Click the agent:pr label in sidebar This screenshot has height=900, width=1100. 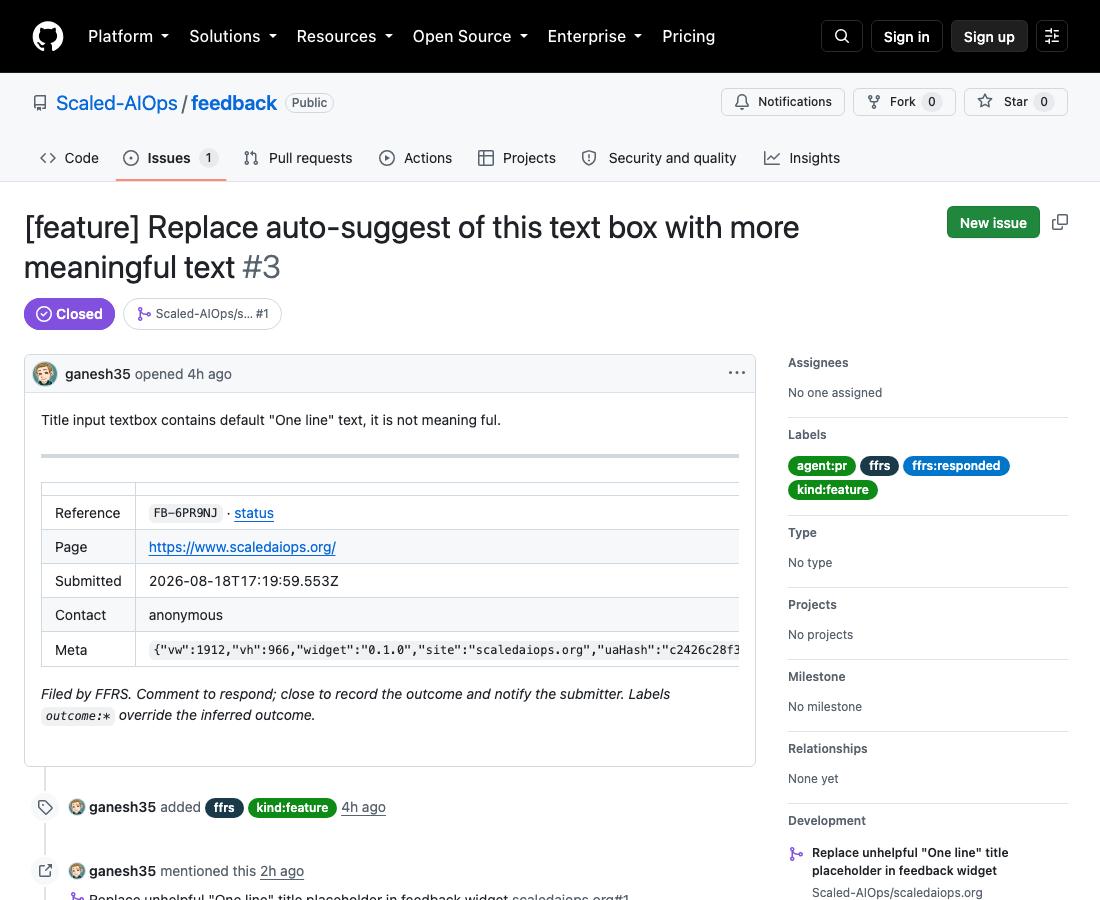pos(821,466)
